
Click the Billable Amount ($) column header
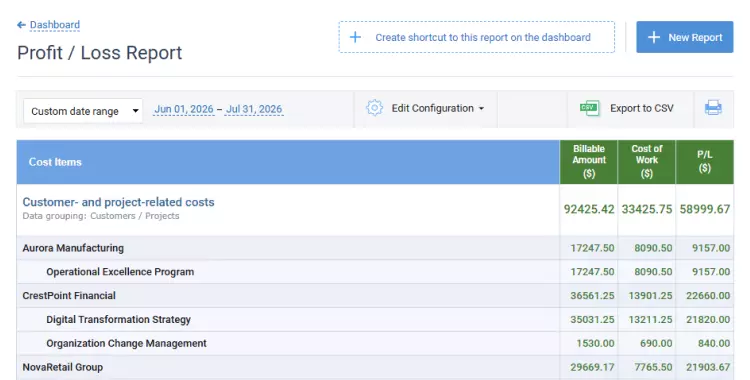click(x=589, y=162)
